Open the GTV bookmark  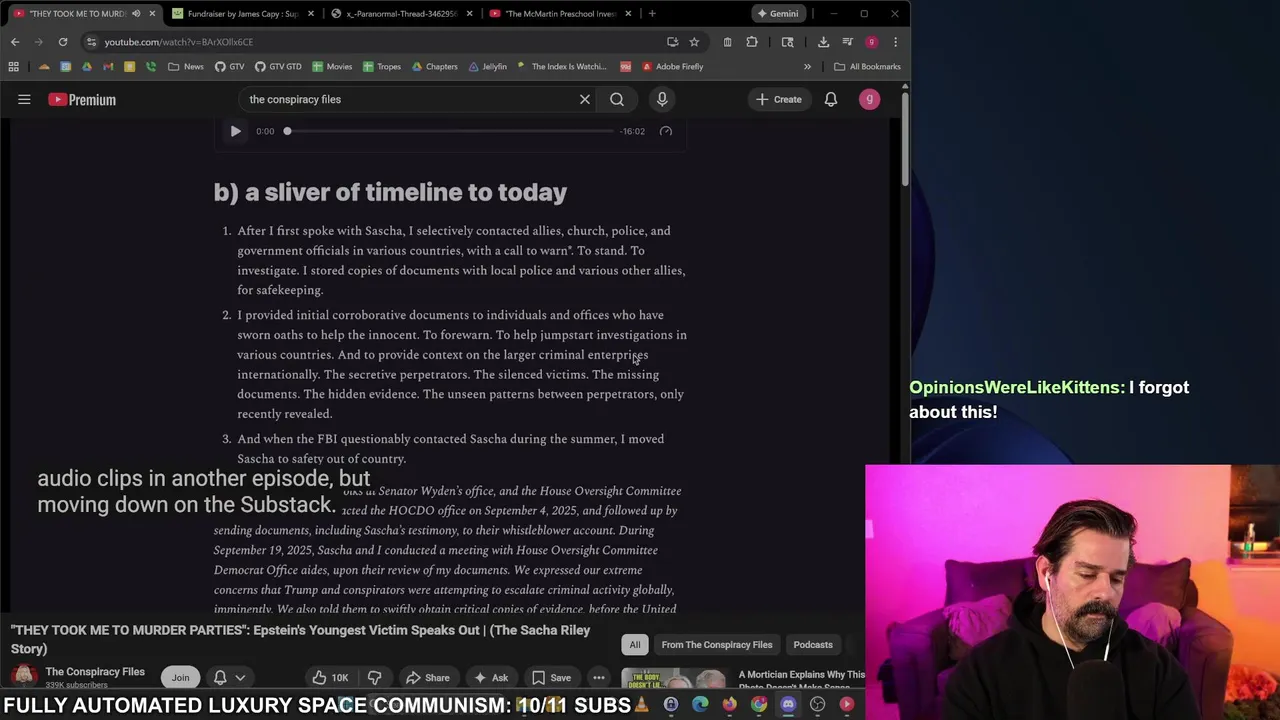229,67
